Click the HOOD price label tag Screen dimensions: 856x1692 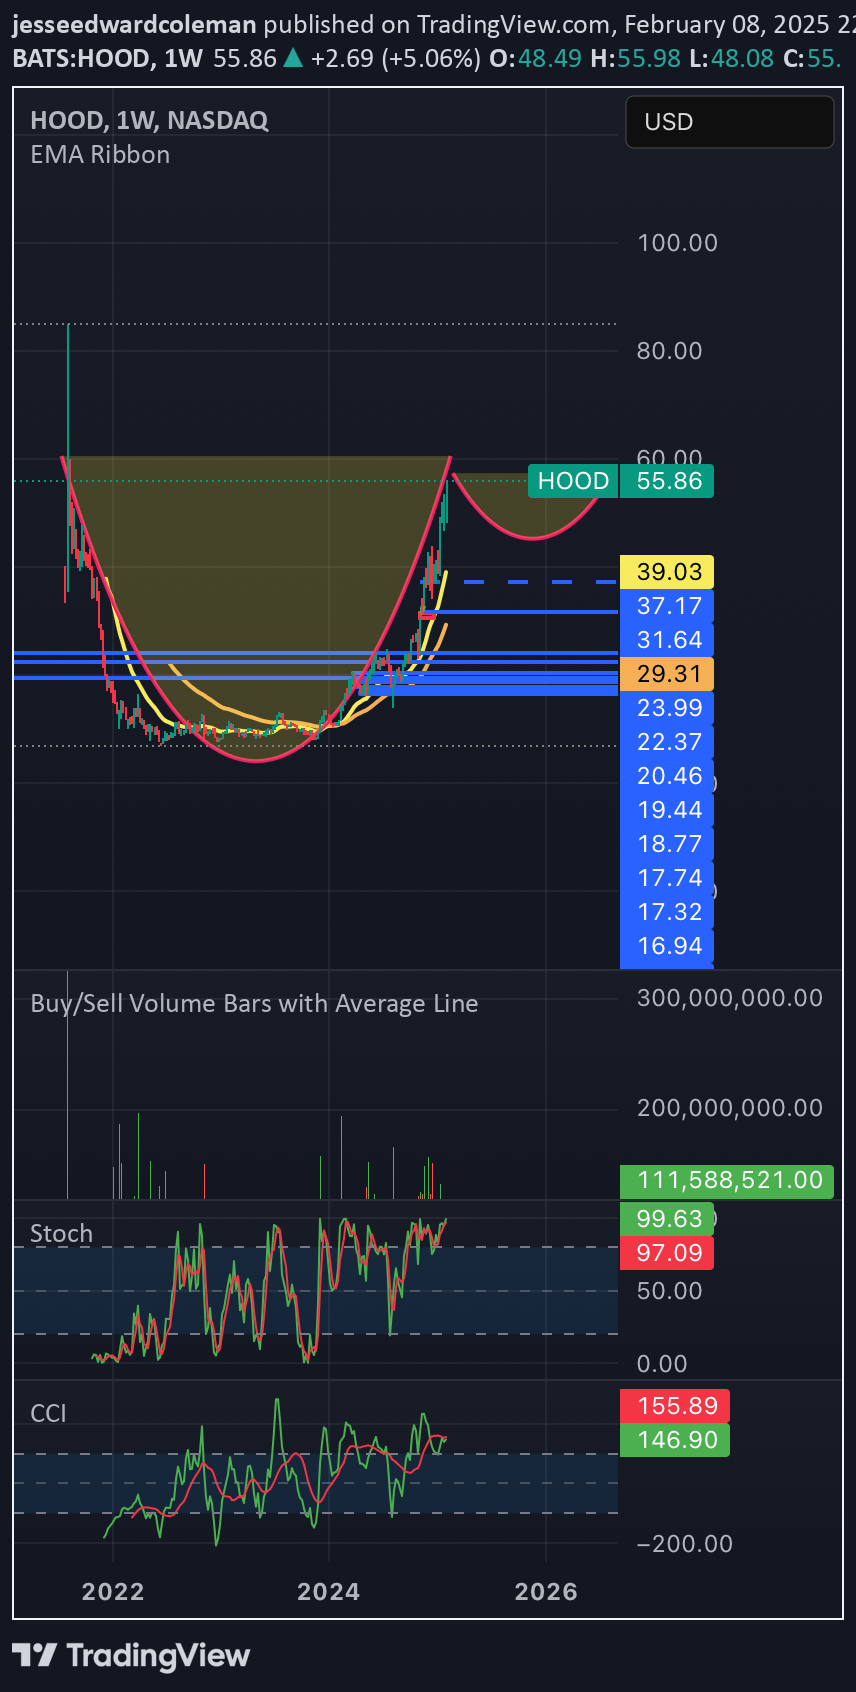(x=573, y=481)
